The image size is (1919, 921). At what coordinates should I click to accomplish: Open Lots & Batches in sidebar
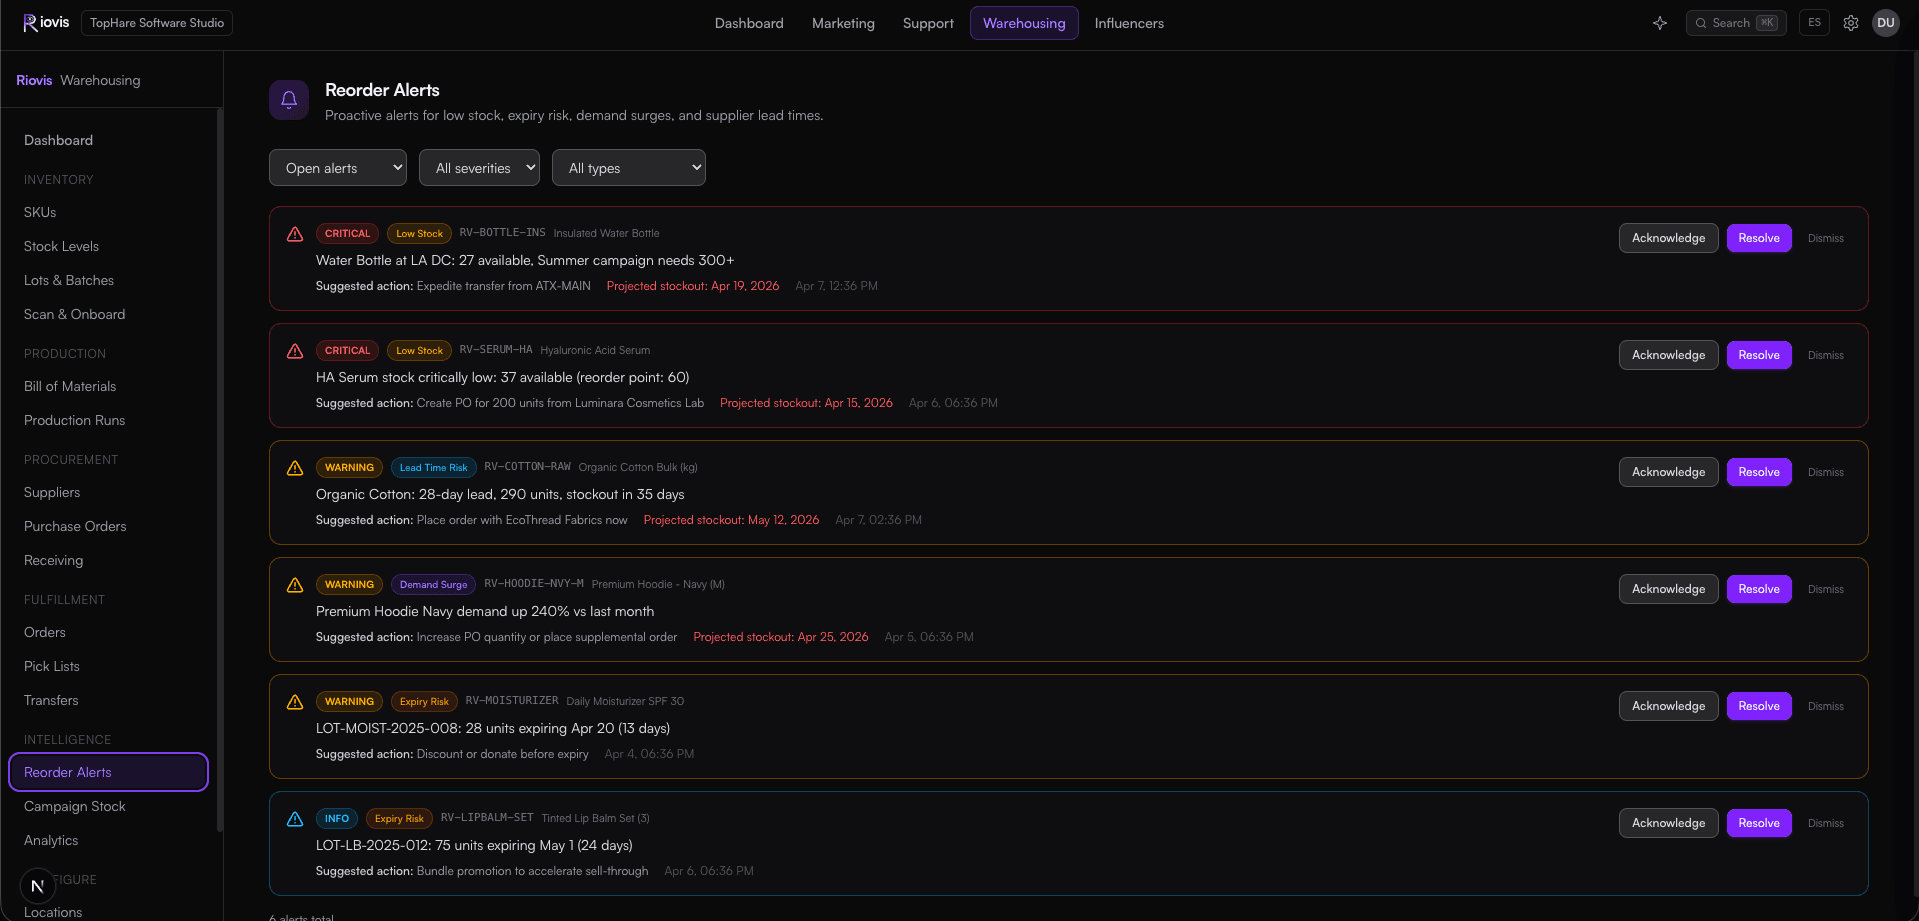coord(109,281)
